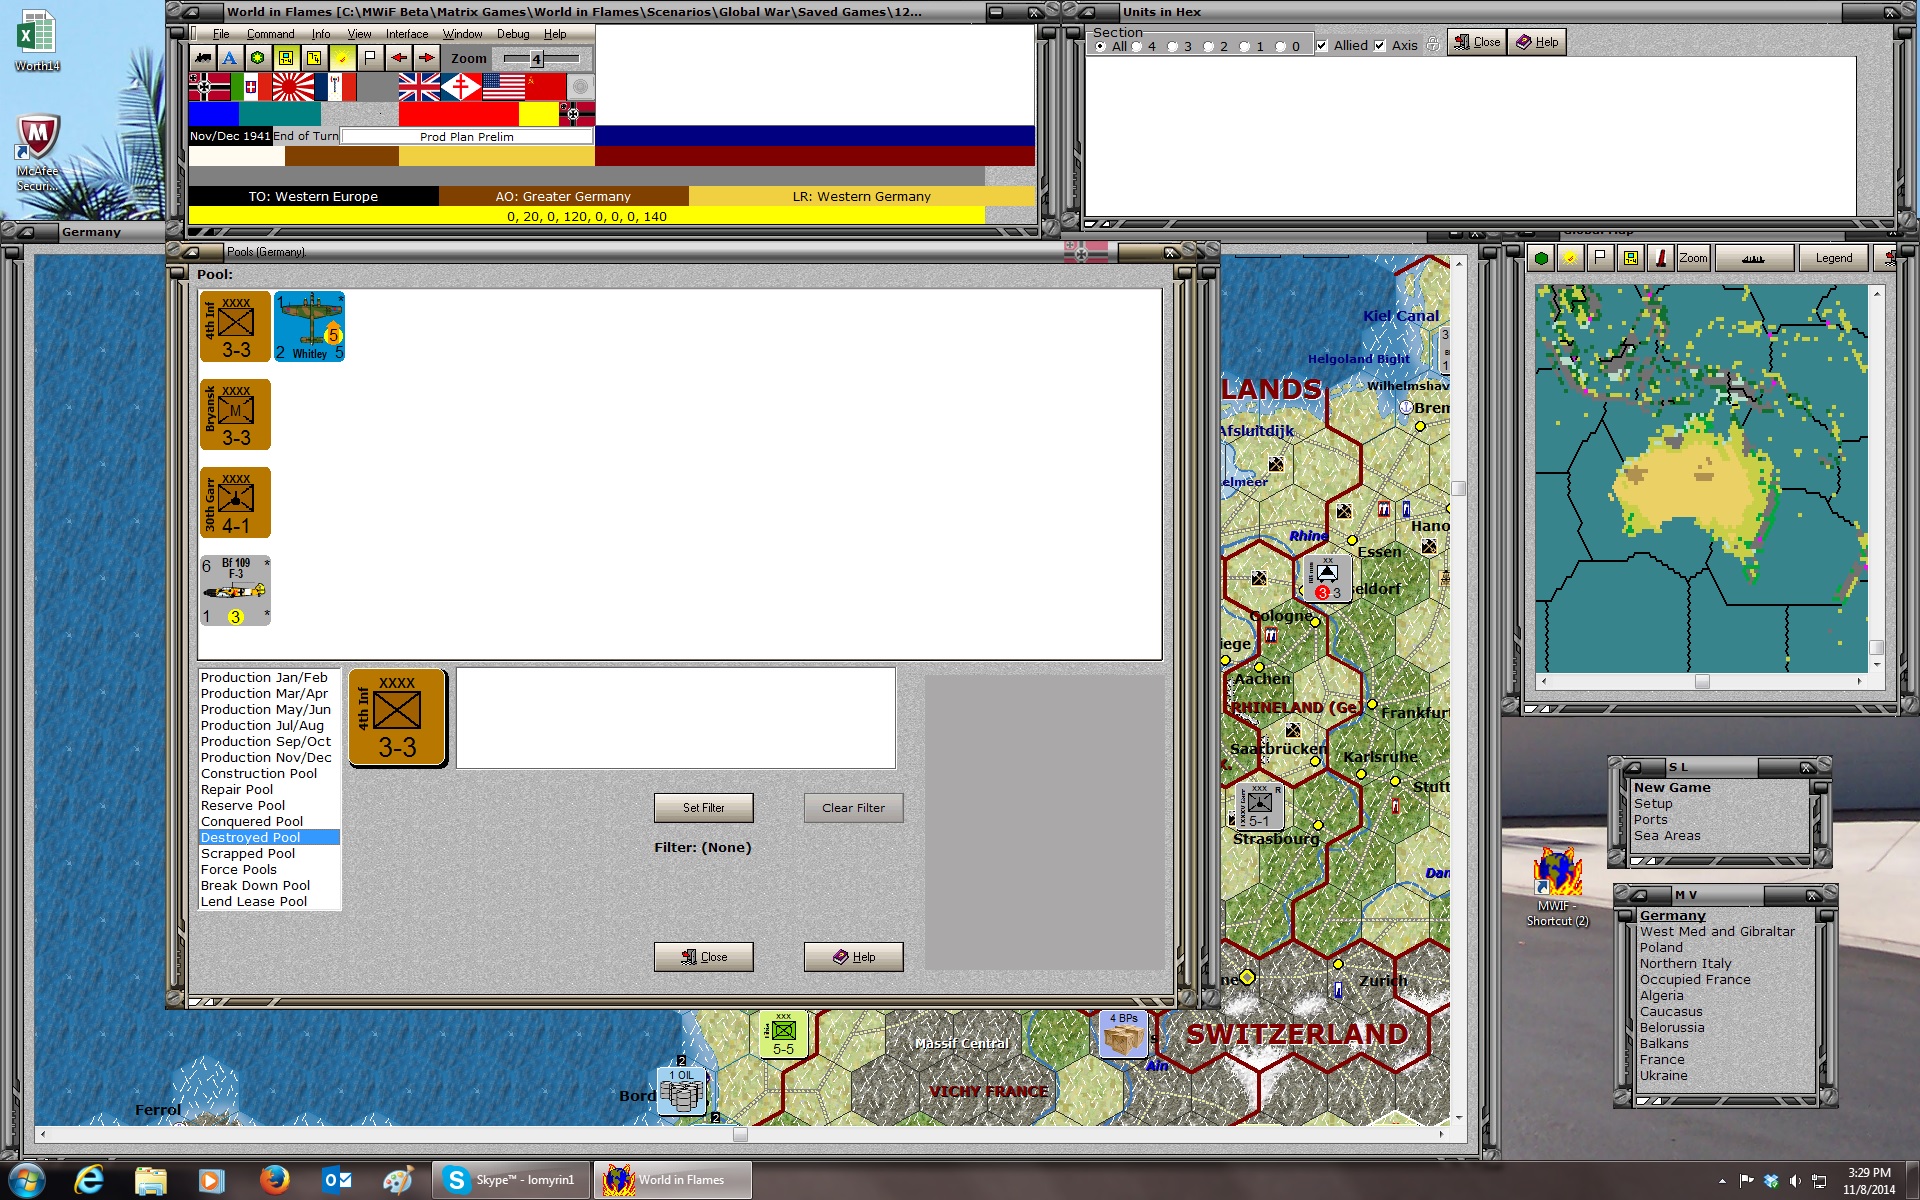Close the Pools (Germany) dialog via Close button
The image size is (1920, 1200).
pyautogui.click(x=704, y=957)
